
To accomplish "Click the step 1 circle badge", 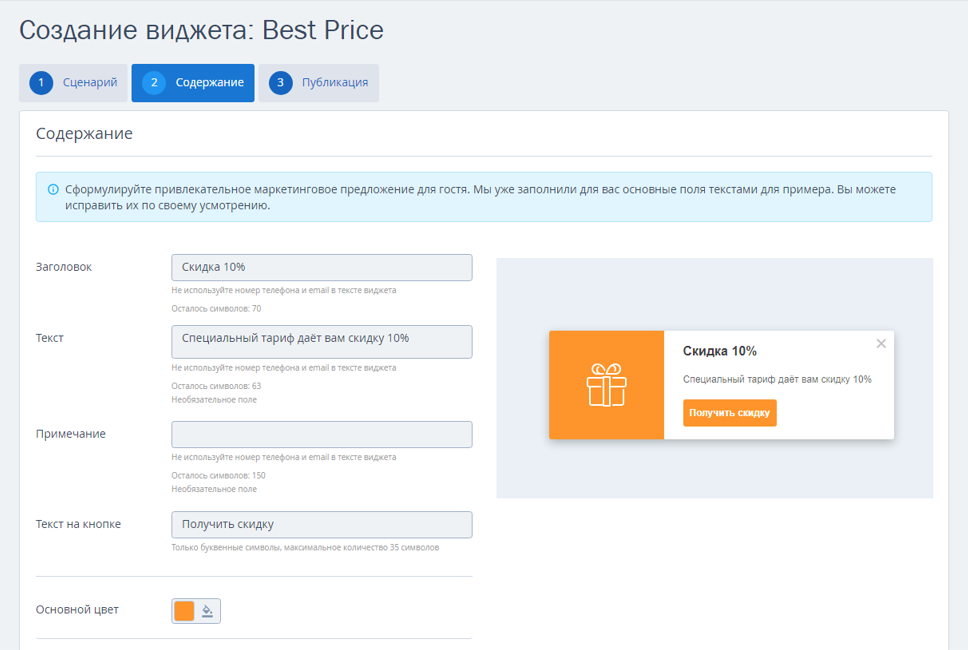I will point(41,83).
